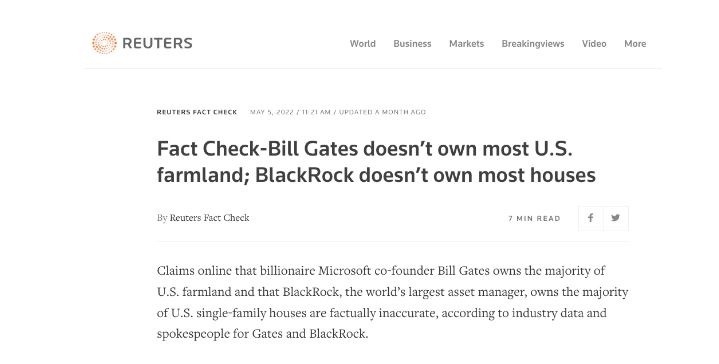The width and height of the screenshot is (719, 364).
Task: Click the word "By" before the byline
Action: pyautogui.click(x=162, y=218)
